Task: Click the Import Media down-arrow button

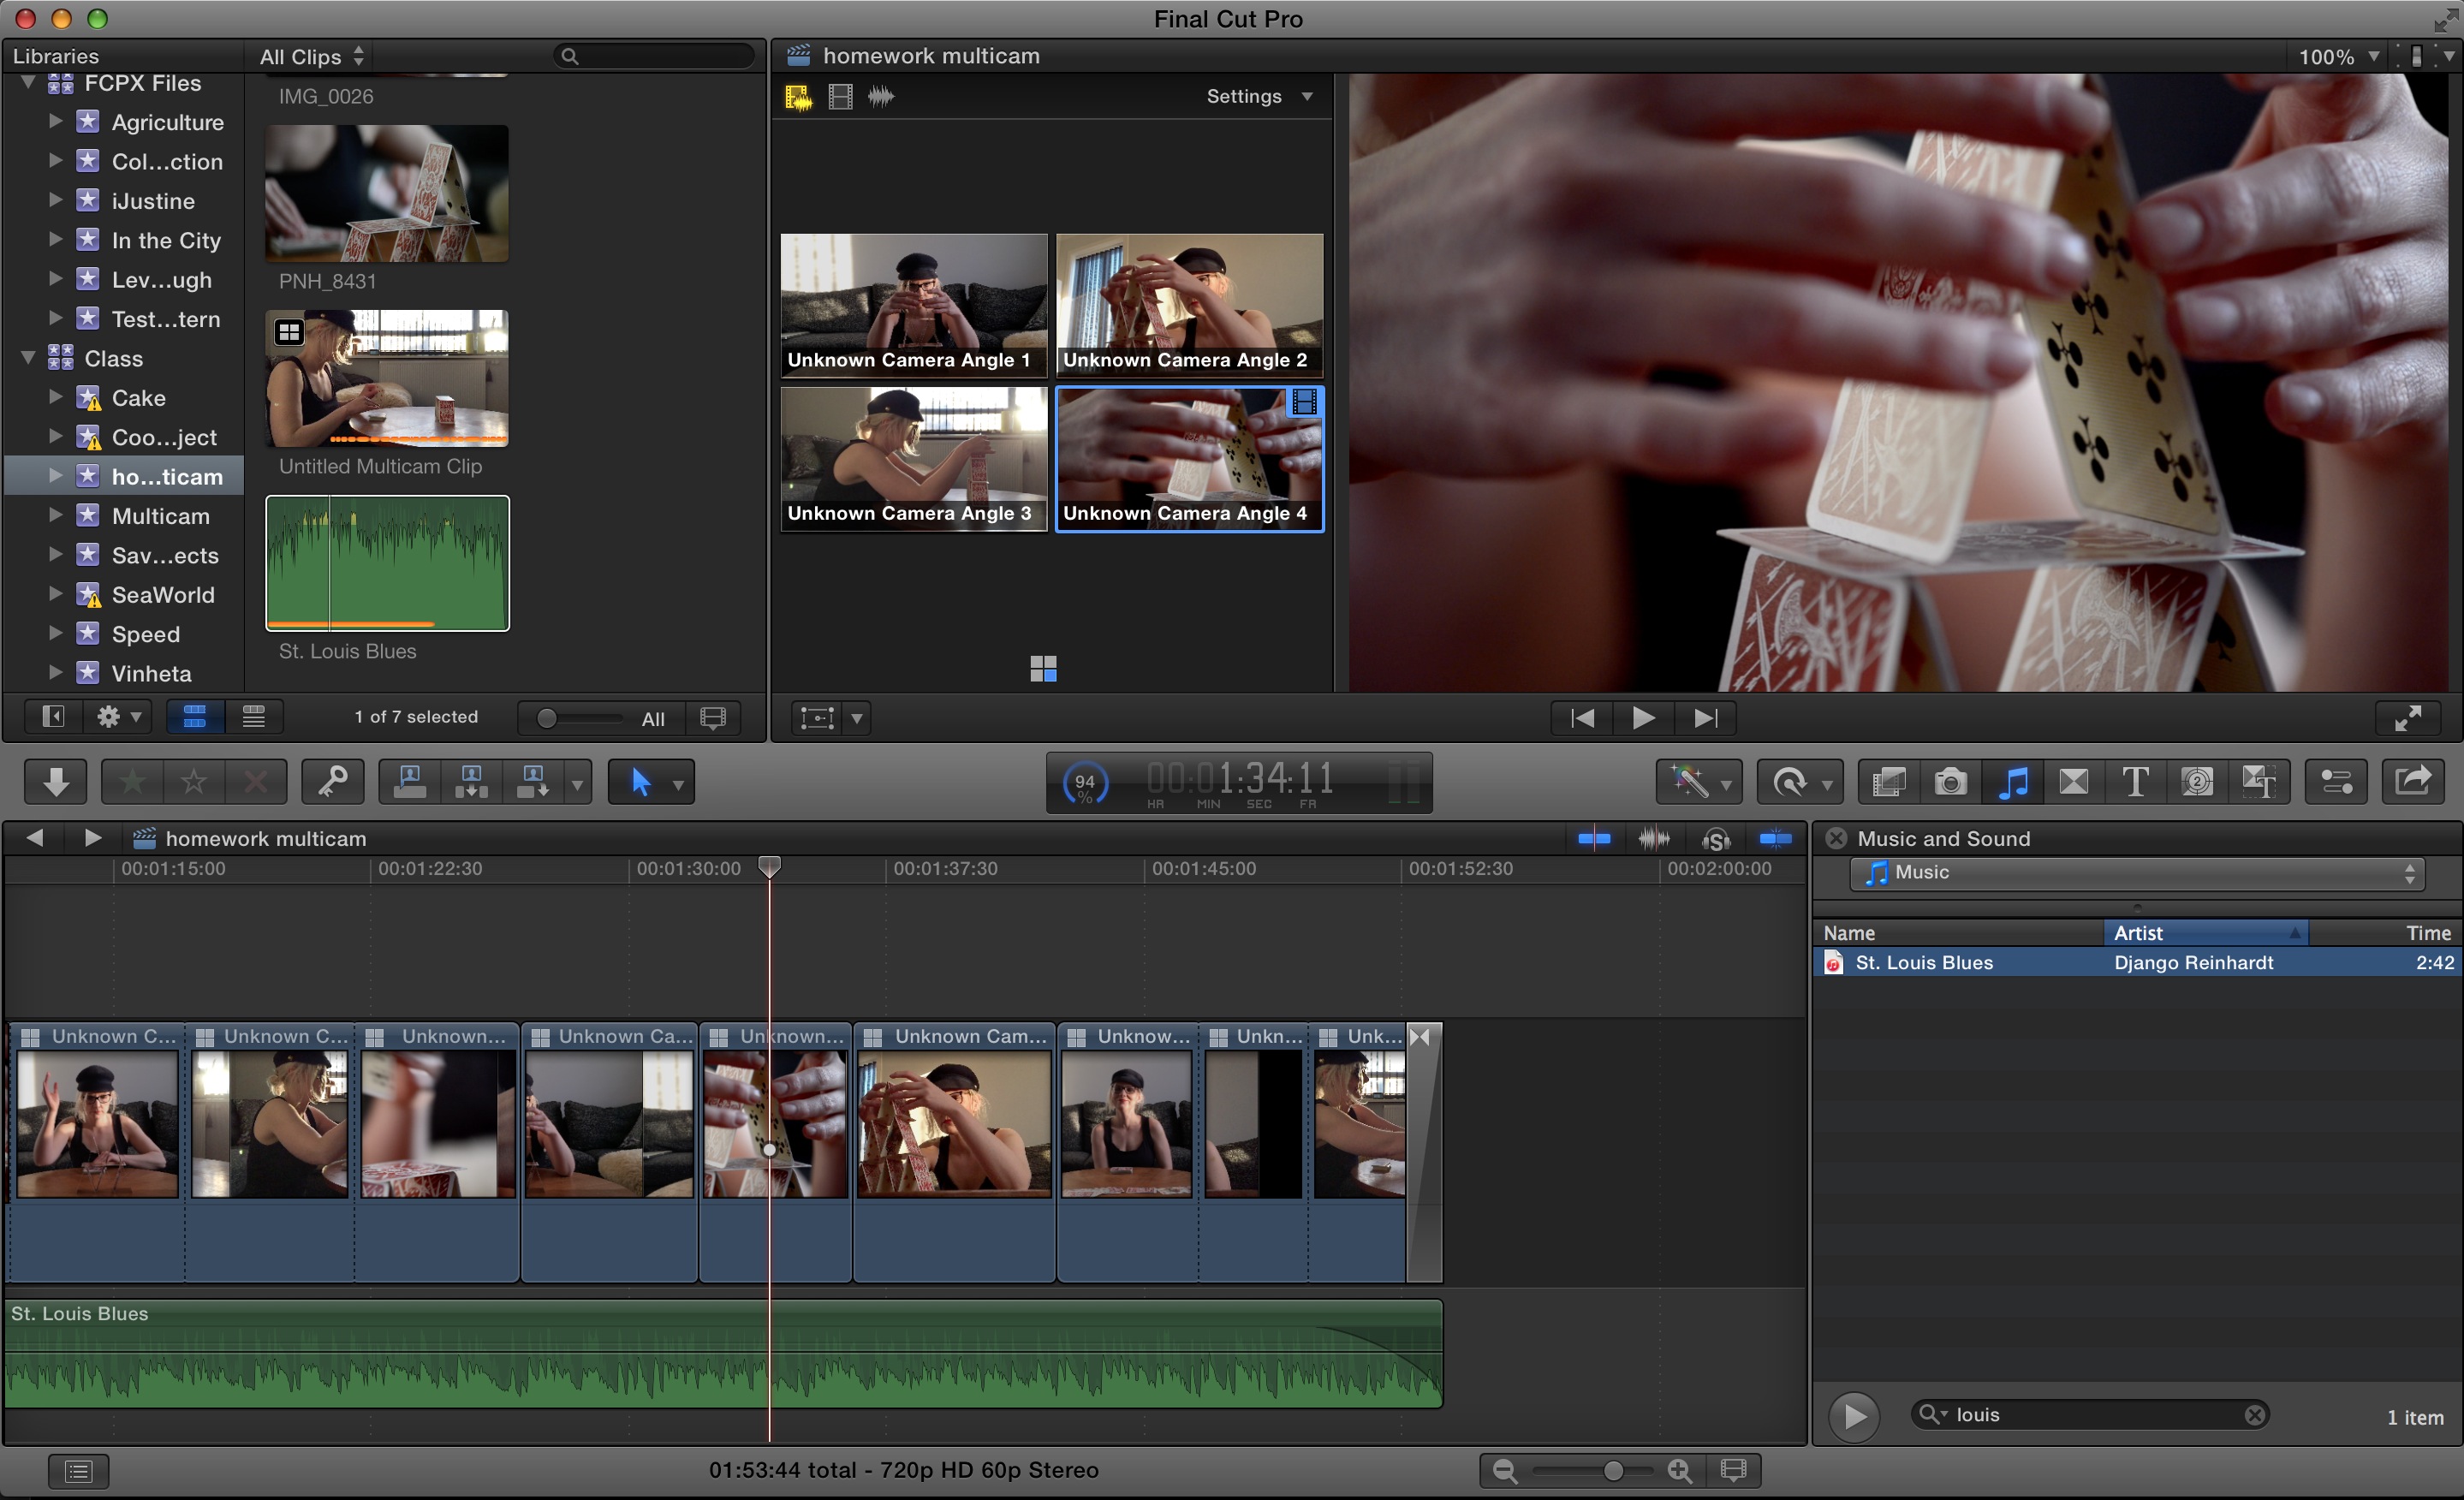Action: pos(55,781)
